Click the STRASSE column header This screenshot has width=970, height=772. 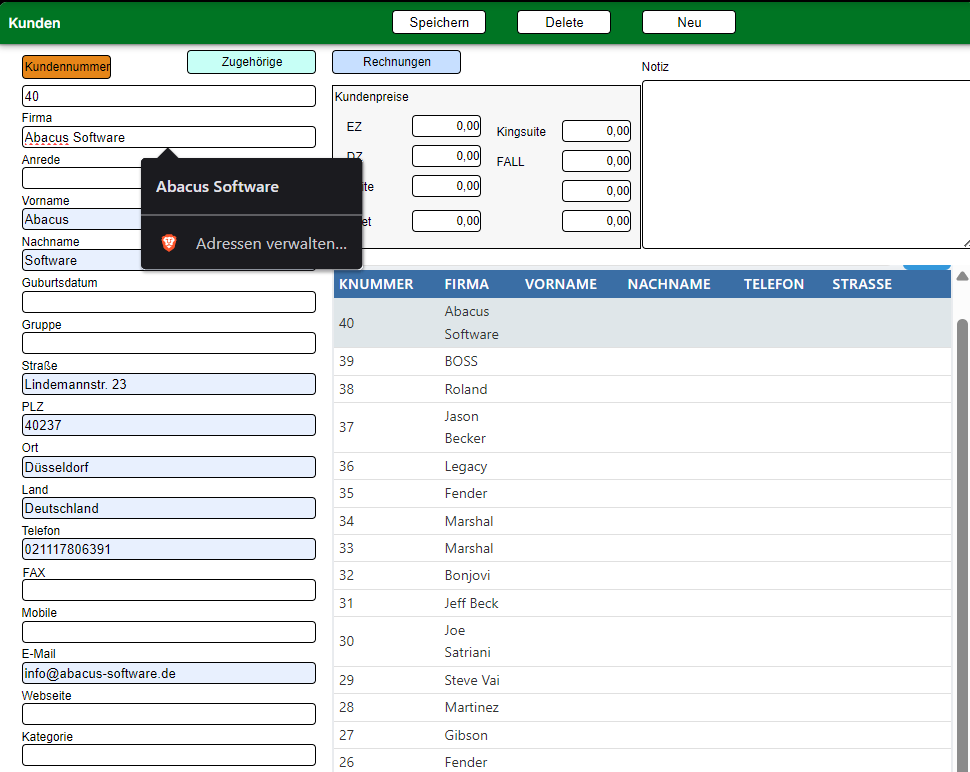click(862, 284)
